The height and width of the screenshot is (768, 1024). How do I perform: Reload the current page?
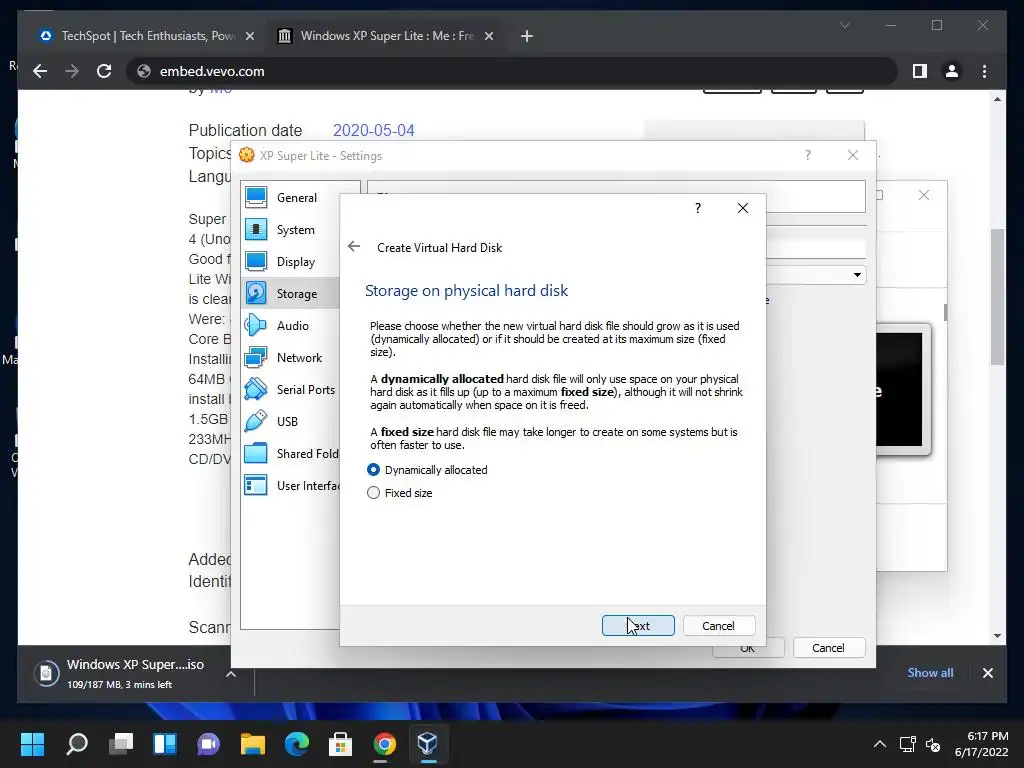pos(104,71)
